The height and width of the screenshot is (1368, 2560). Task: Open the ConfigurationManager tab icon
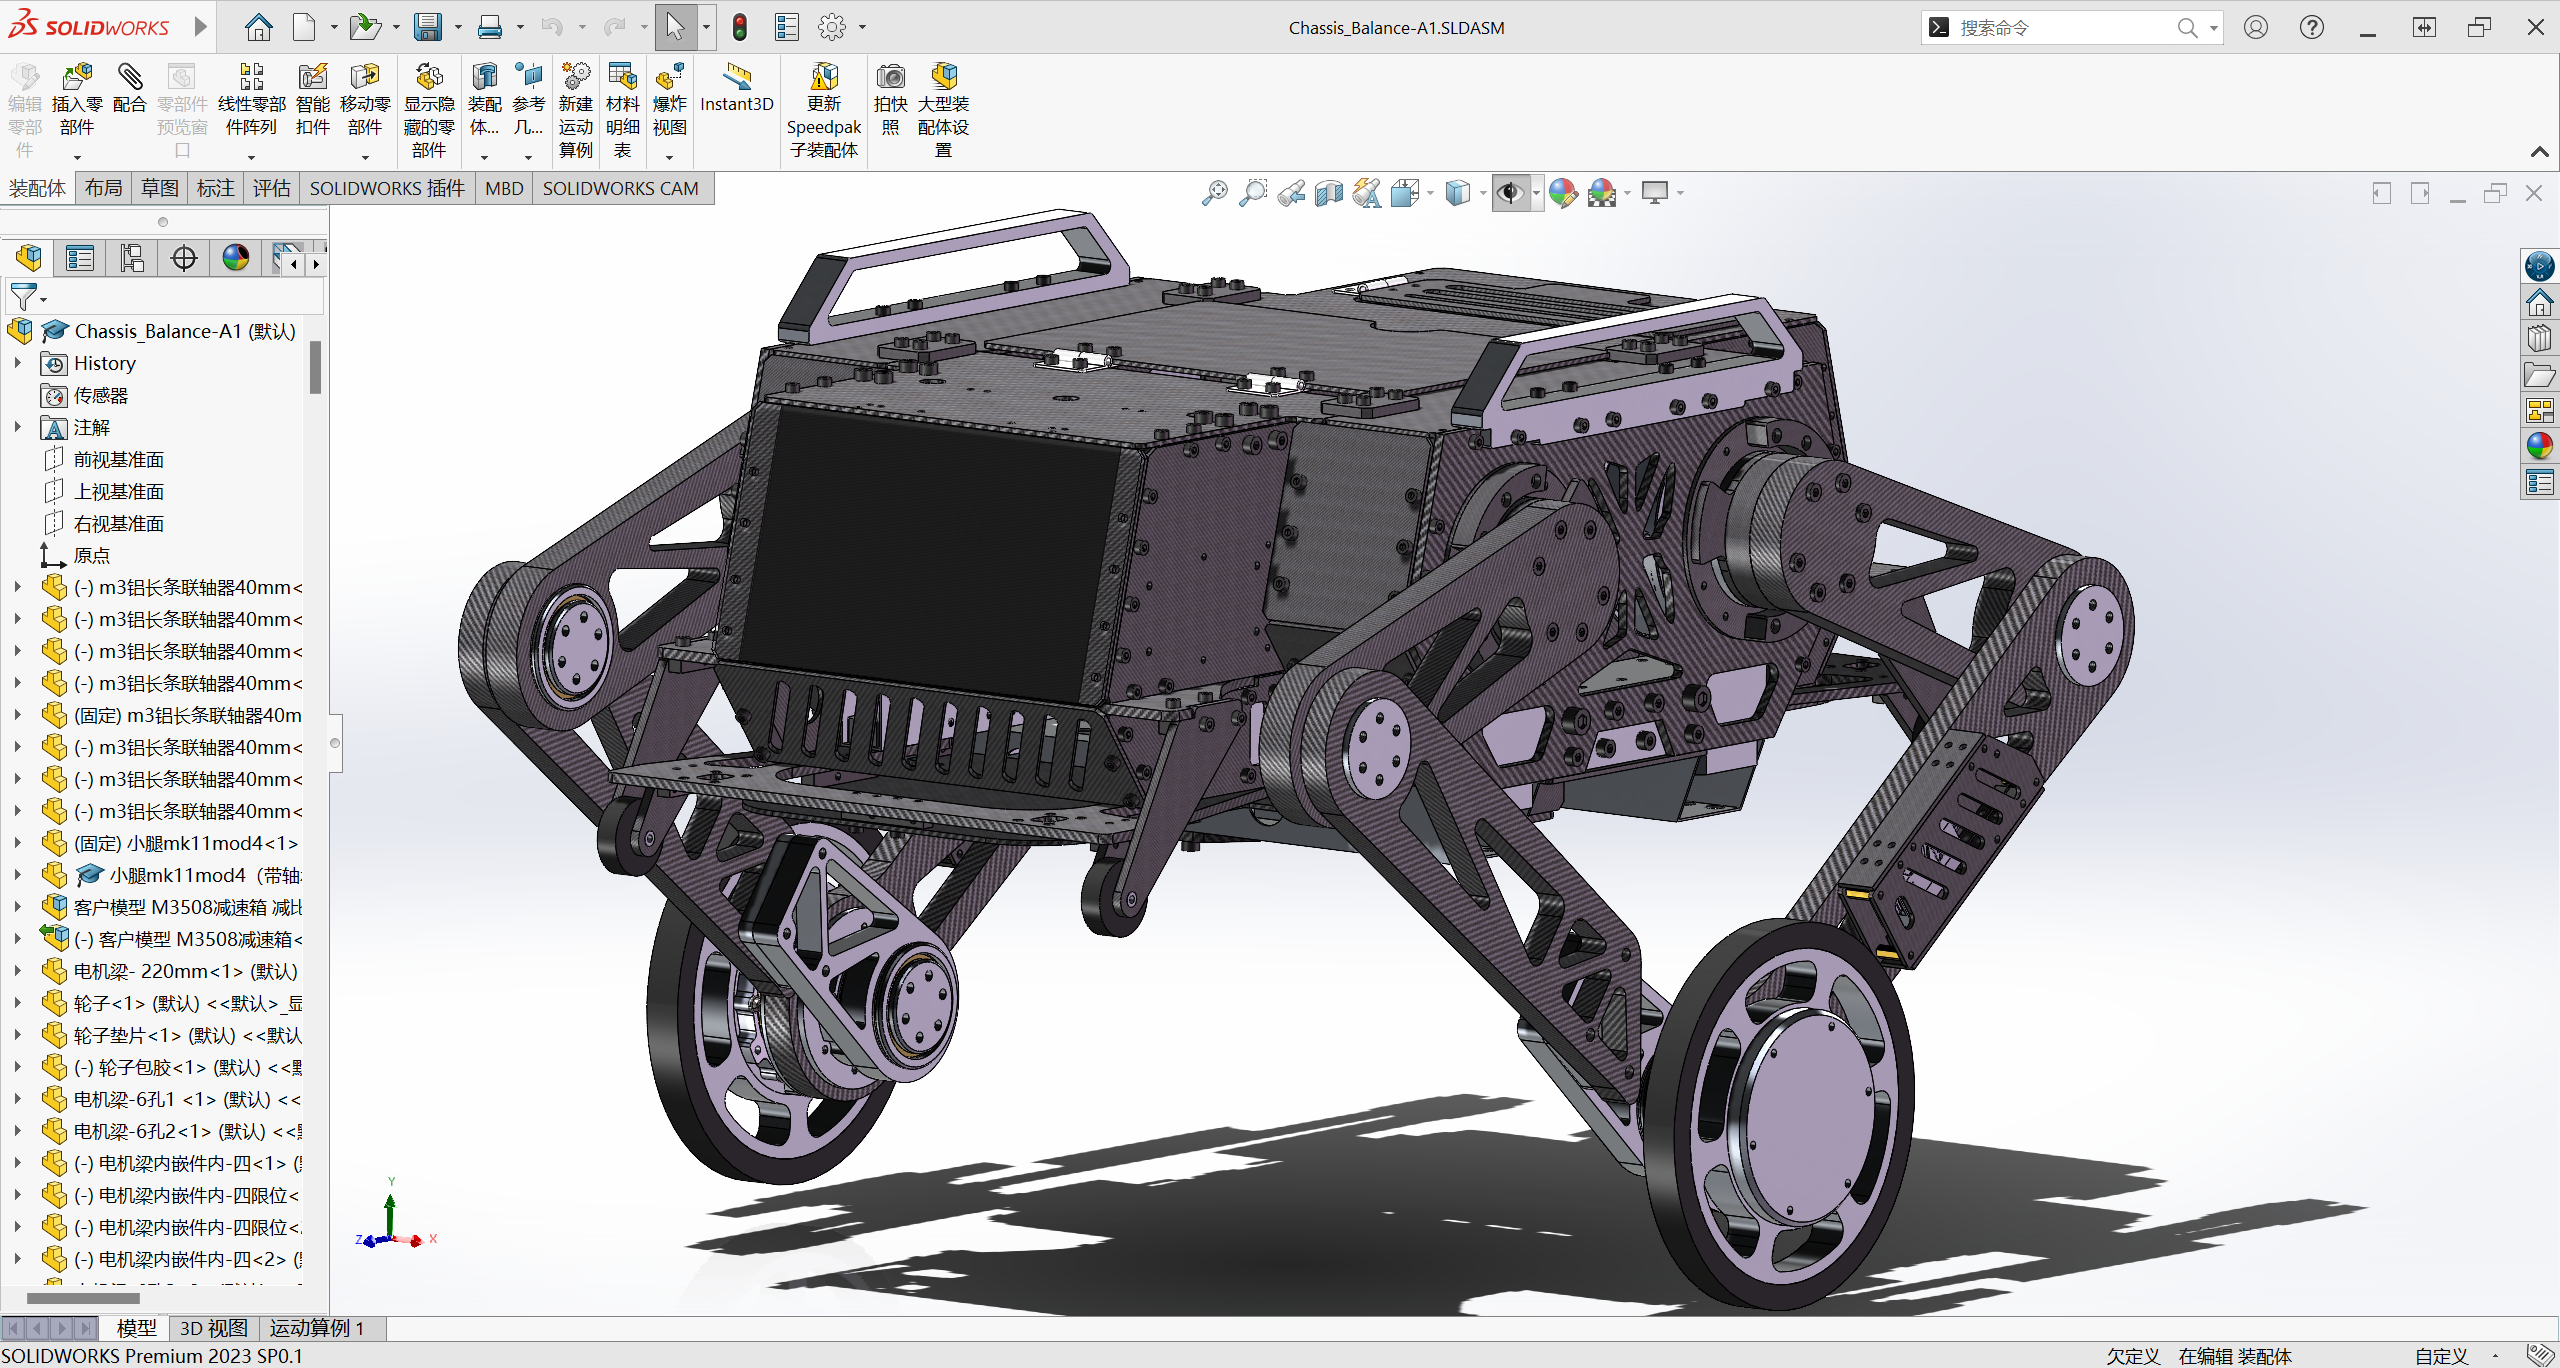tap(132, 258)
